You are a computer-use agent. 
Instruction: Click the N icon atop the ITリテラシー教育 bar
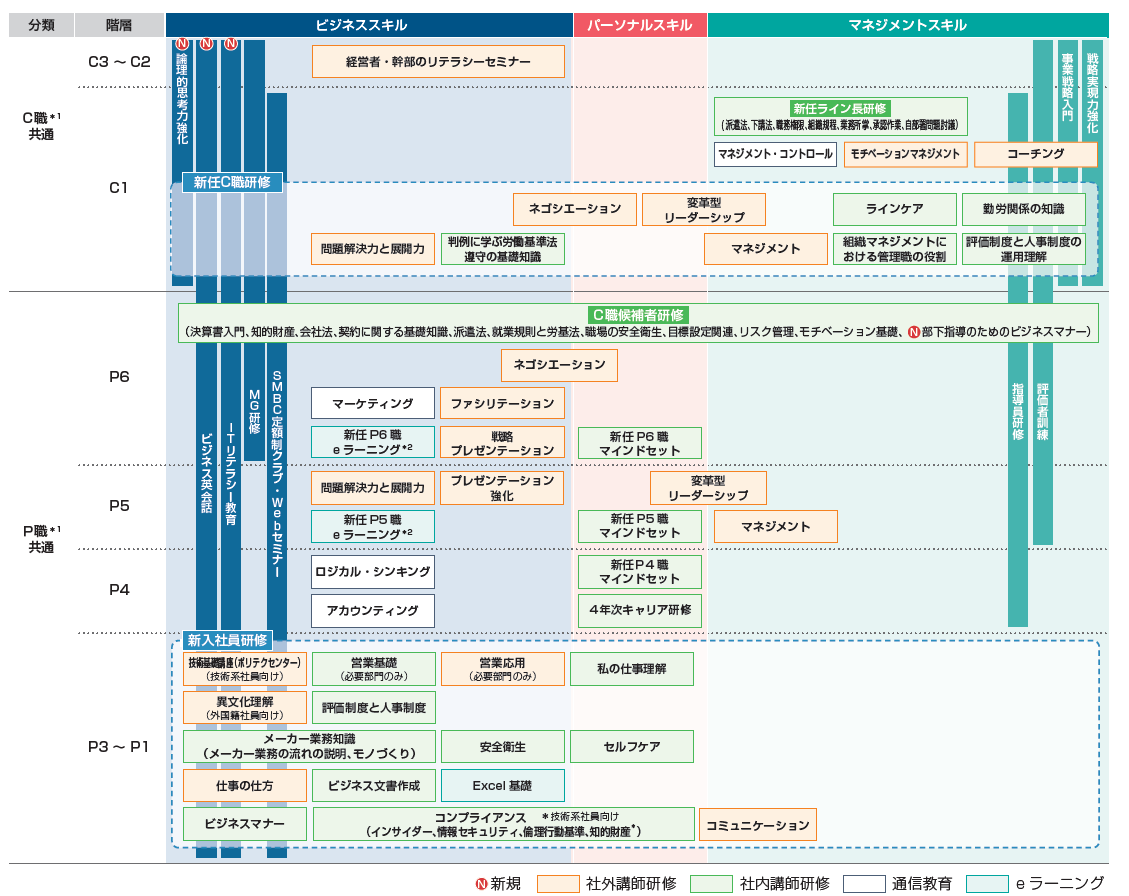pyautogui.click(x=230, y=44)
